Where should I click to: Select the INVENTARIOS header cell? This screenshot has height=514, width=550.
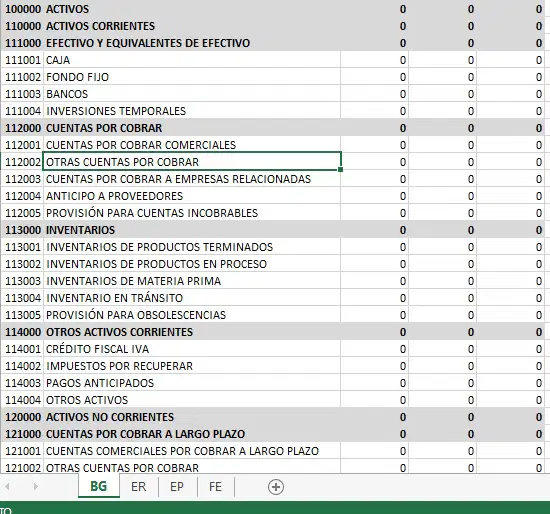[192, 230]
